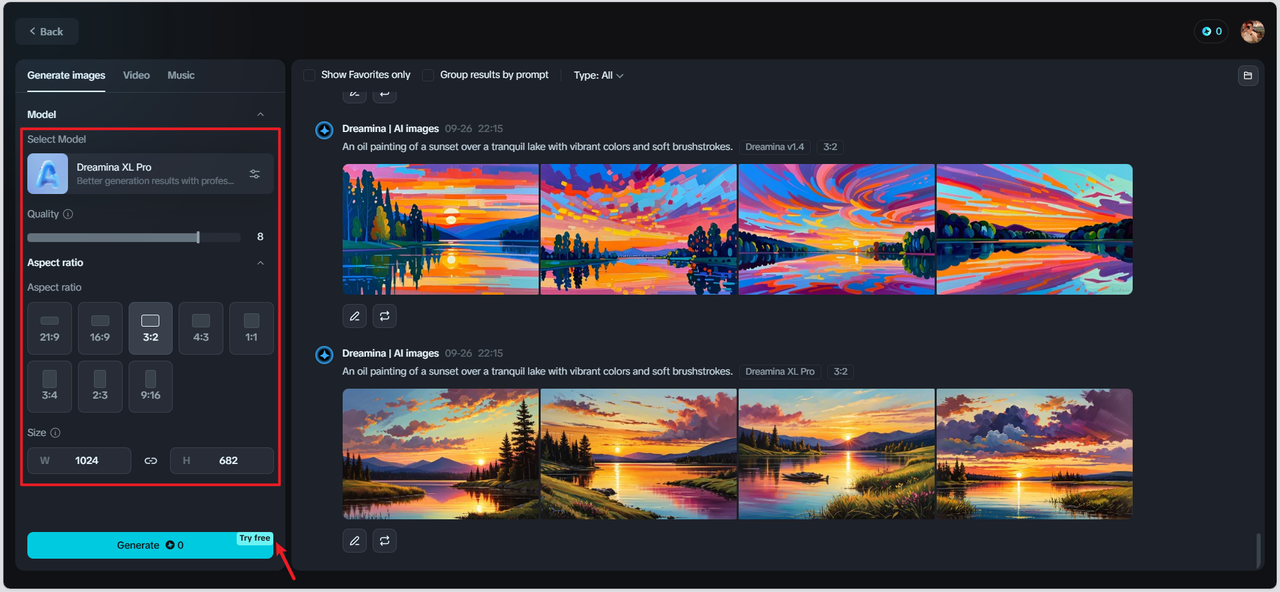This screenshot has height=592, width=1280.
Task: Open the assets folder icon
Action: pyautogui.click(x=1248, y=75)
